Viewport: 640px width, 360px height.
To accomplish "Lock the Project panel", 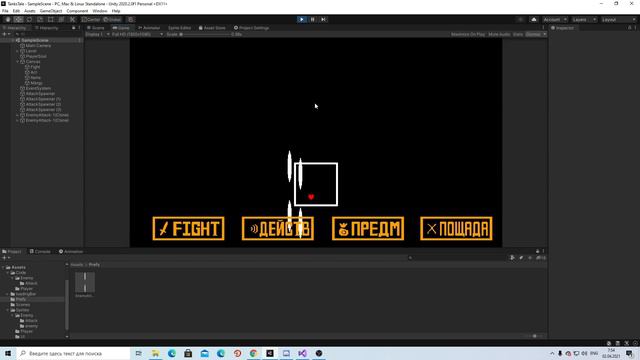I will [538, 251].
